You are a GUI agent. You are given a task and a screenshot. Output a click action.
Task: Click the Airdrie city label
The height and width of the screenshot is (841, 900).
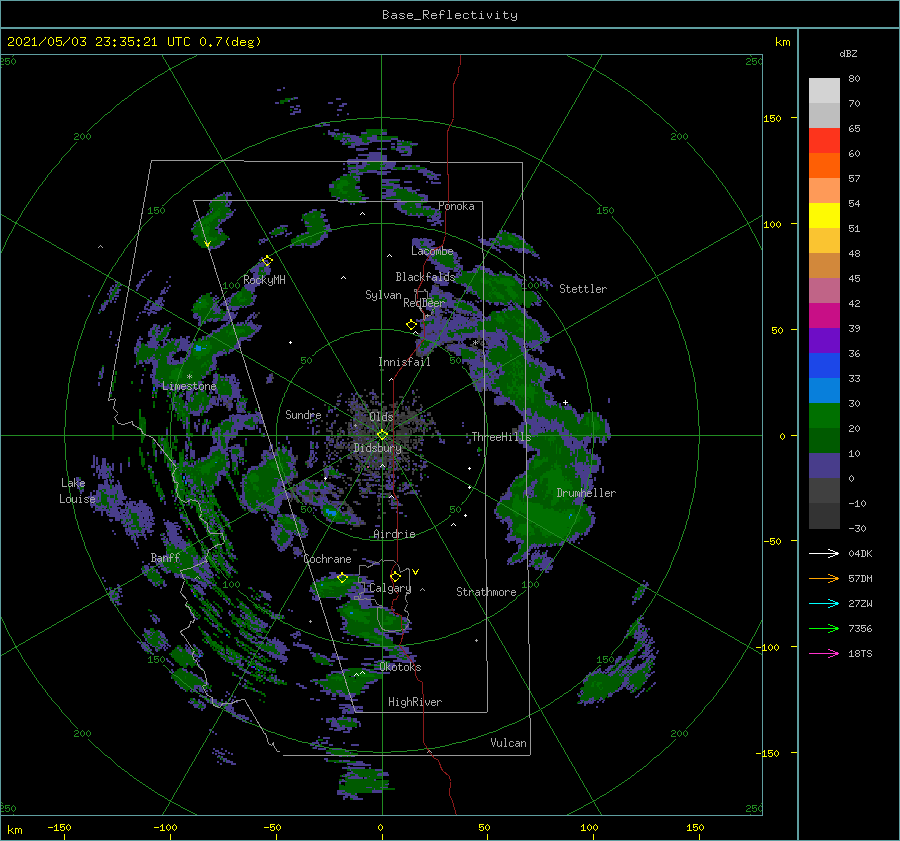coord(394,534)
